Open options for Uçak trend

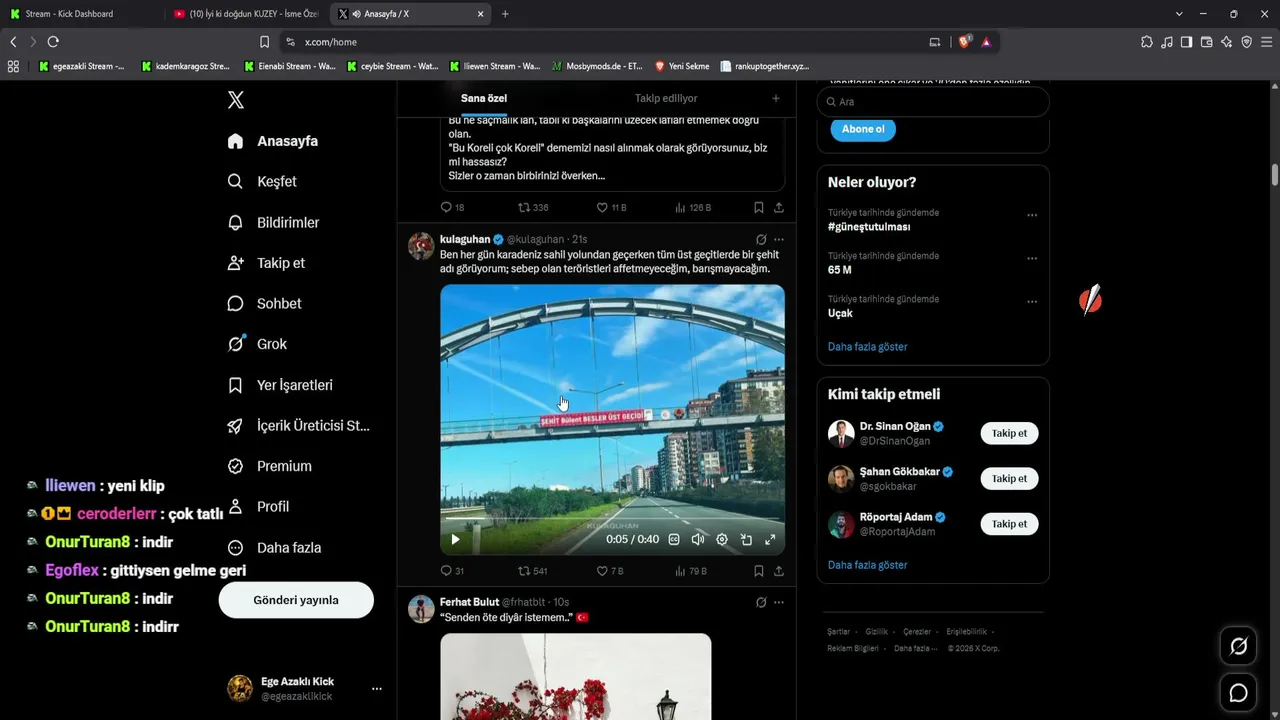1032,301
